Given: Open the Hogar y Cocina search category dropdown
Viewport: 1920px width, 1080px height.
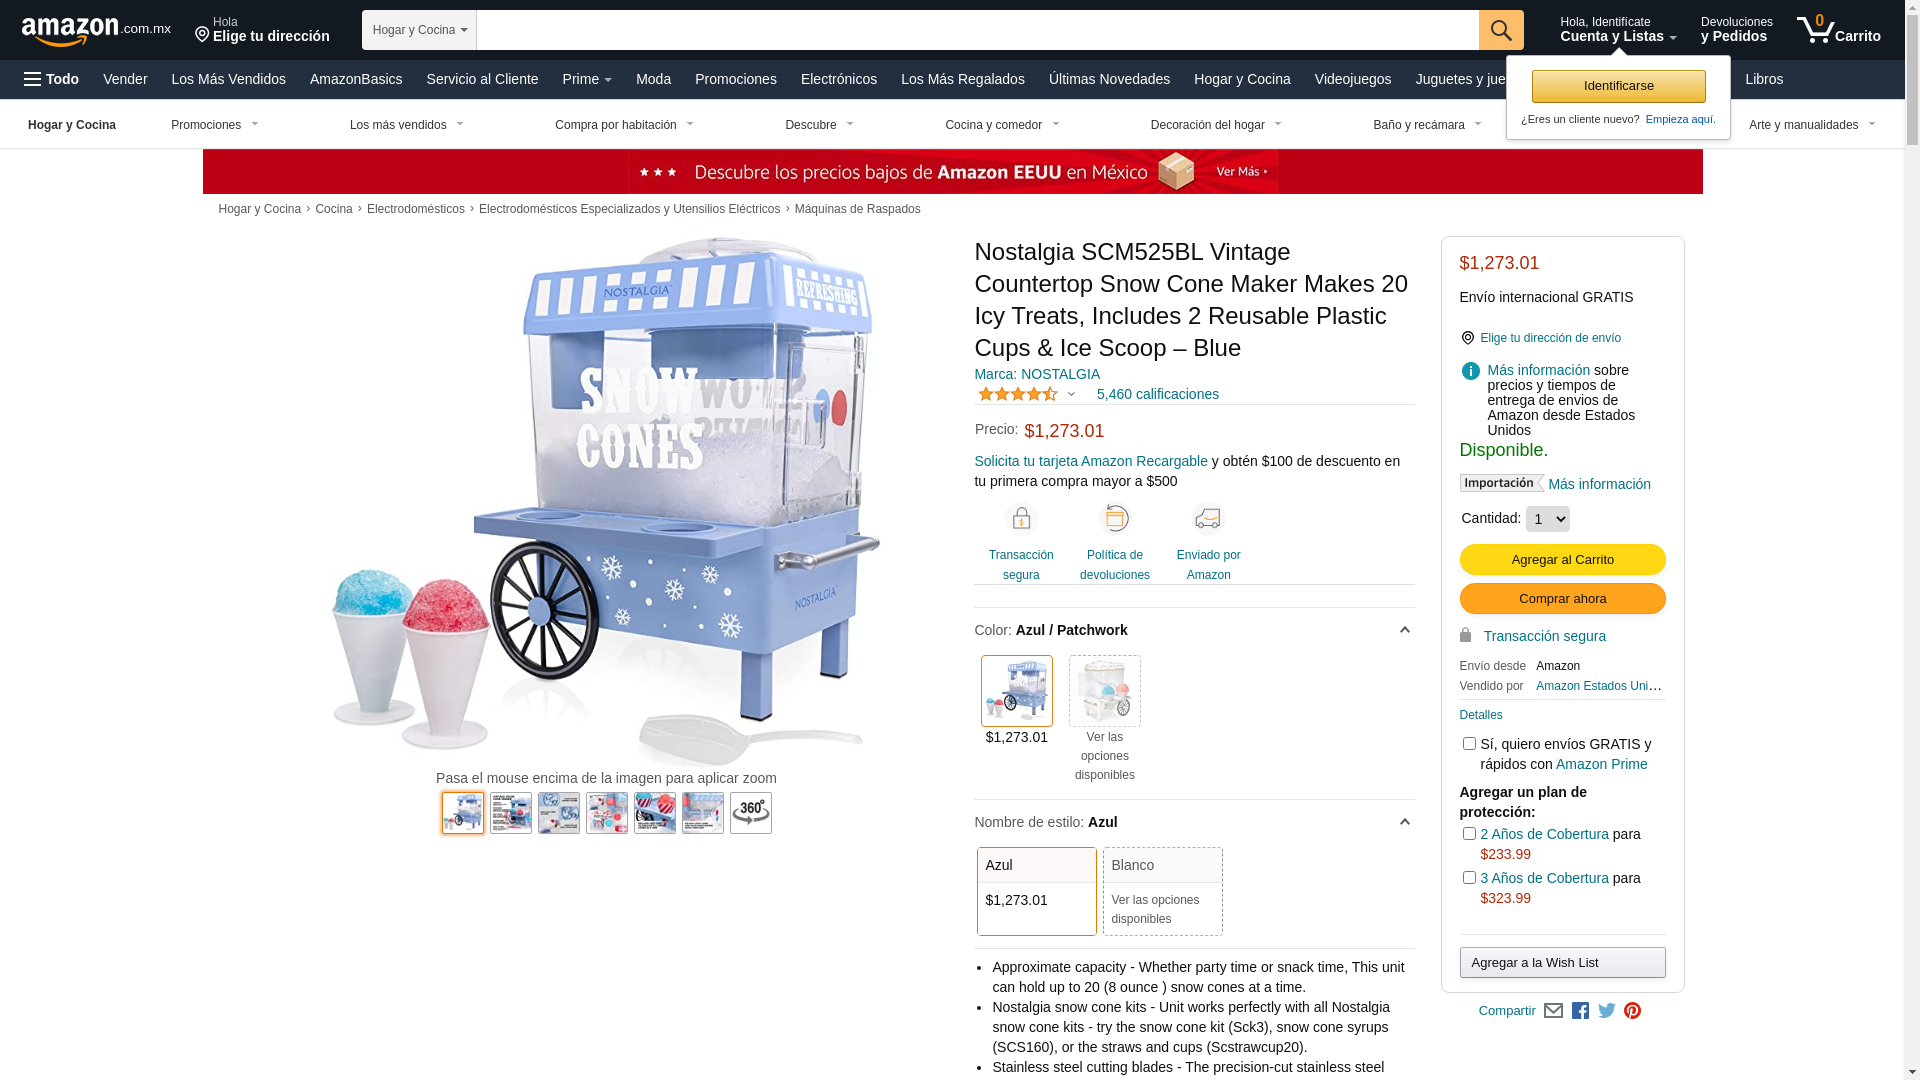Looking at the screenshot, I should coord(419,30).
